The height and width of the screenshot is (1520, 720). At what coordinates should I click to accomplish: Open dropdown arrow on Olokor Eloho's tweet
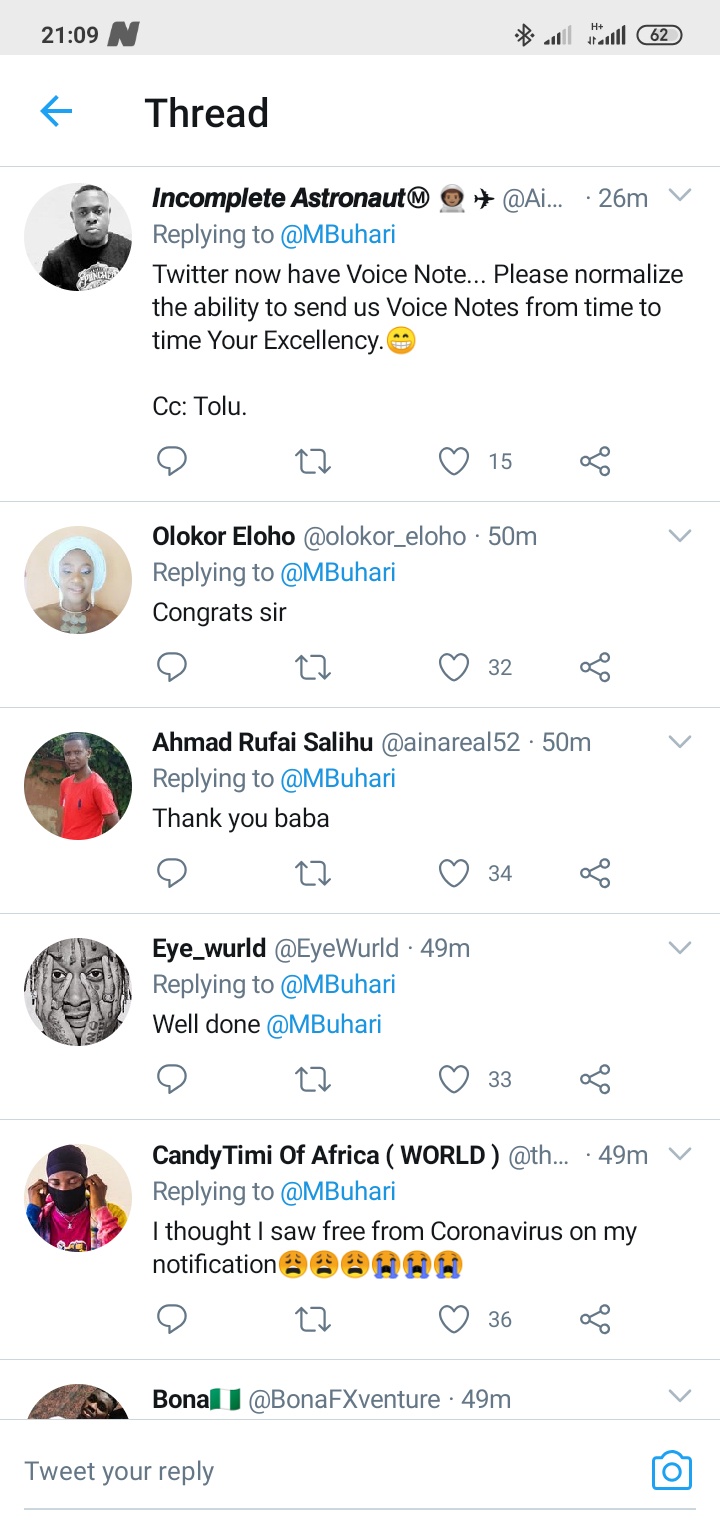680,536
